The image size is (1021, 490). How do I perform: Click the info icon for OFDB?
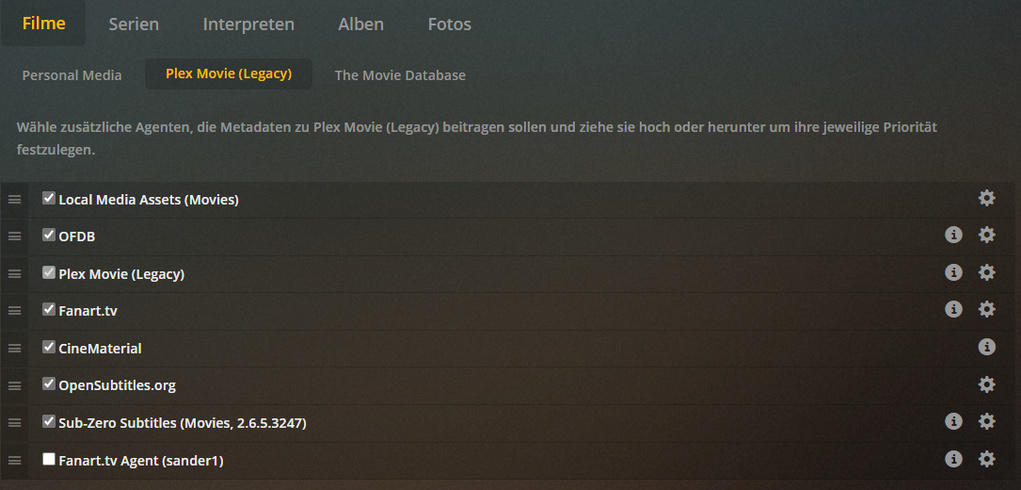(x=953, y=235)
